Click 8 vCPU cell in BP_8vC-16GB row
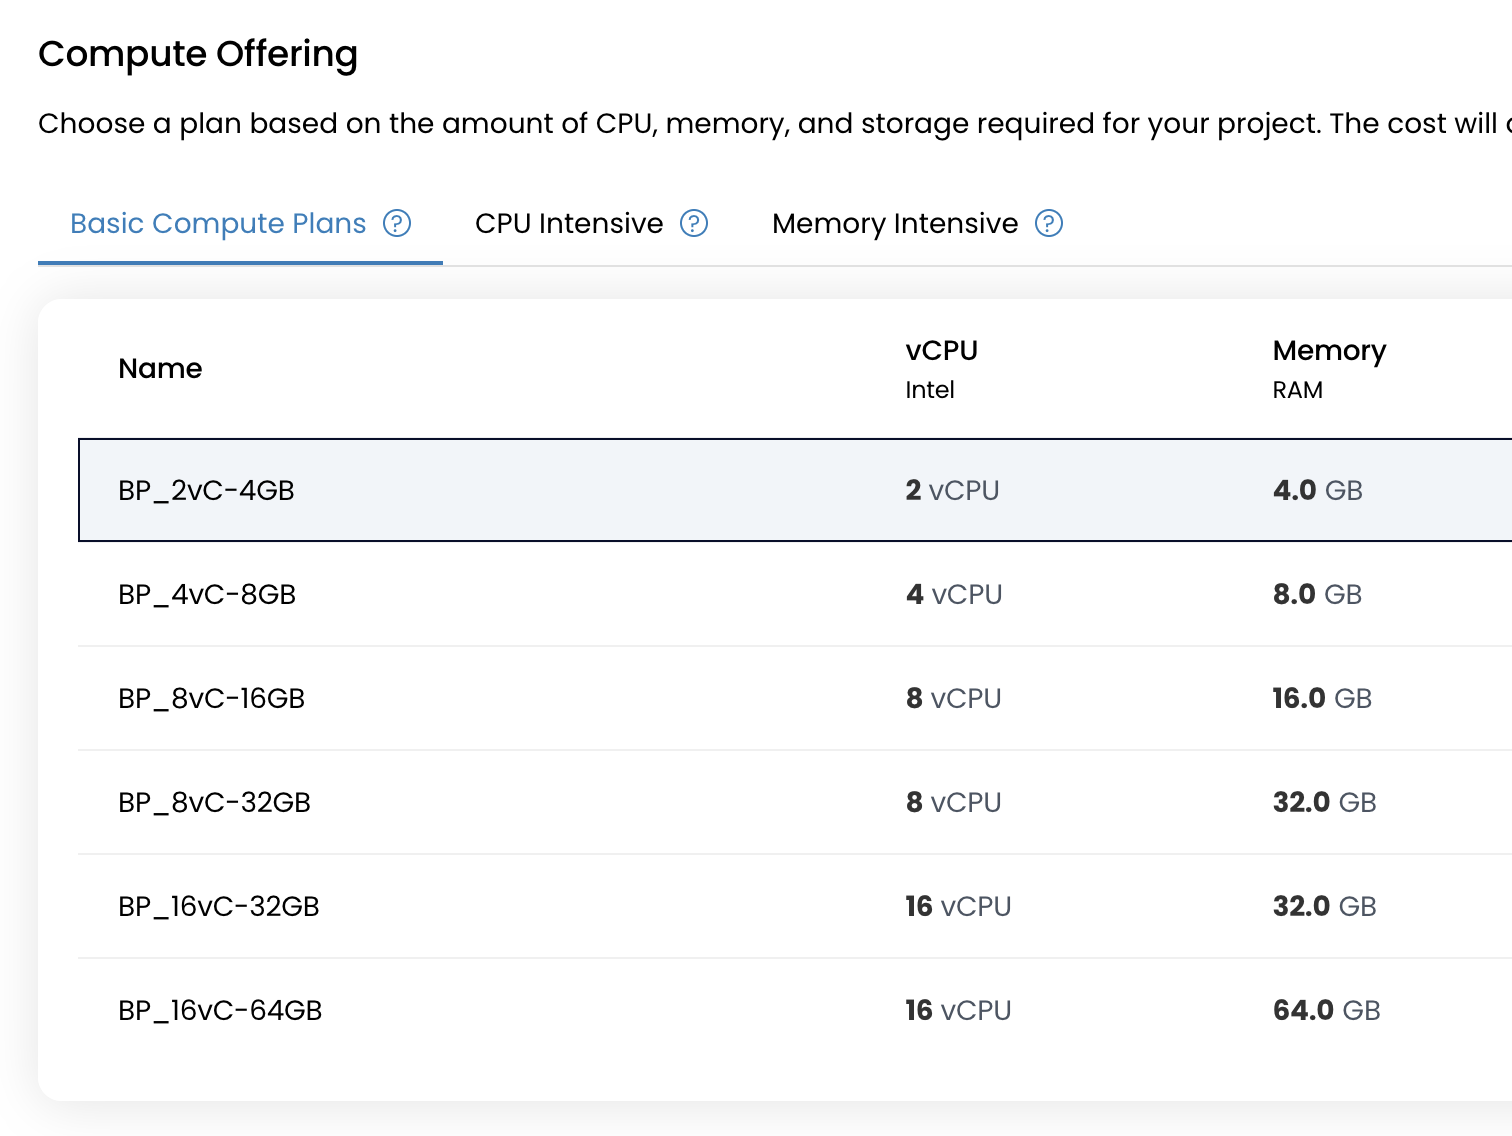 [x=953, y=698]
